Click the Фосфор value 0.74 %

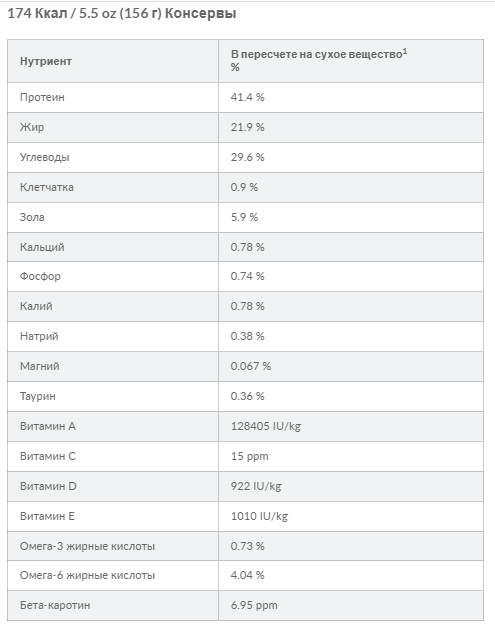coord(248,276)
